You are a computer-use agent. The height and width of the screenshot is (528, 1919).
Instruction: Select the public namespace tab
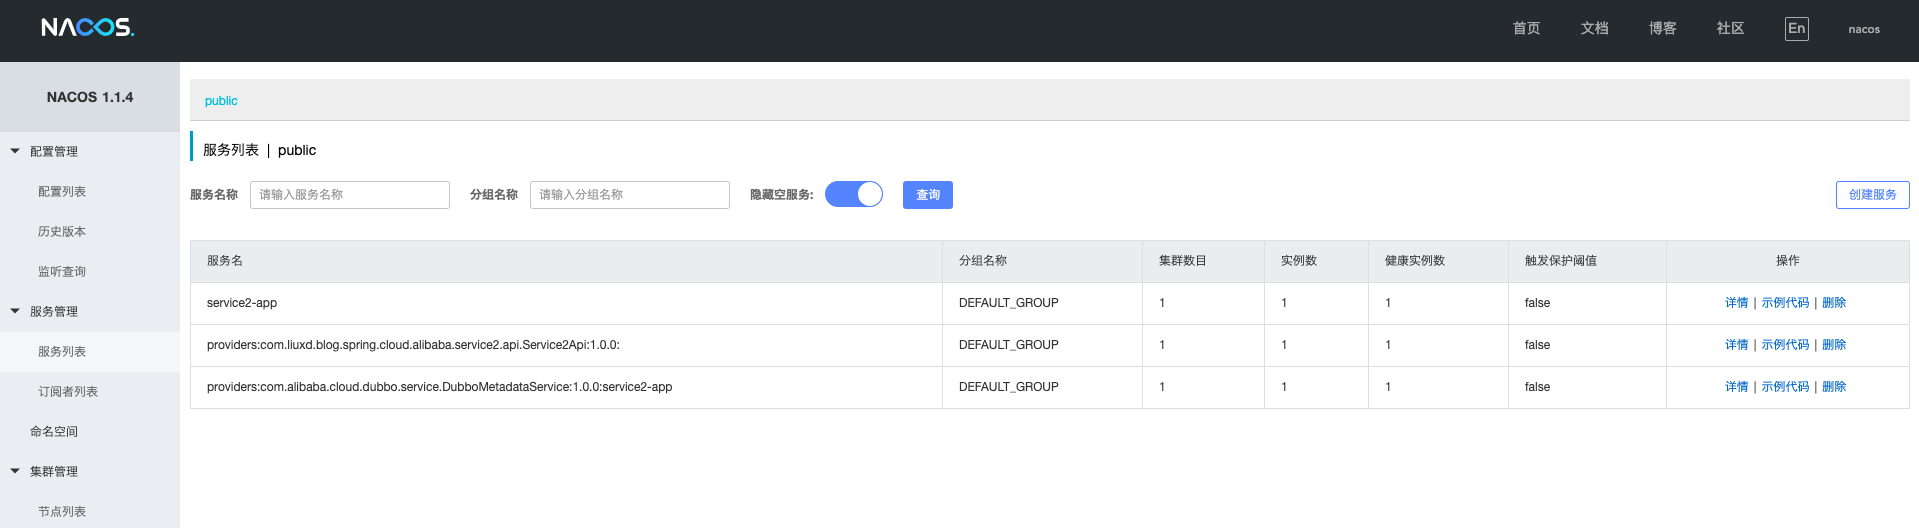coord(221,101)
